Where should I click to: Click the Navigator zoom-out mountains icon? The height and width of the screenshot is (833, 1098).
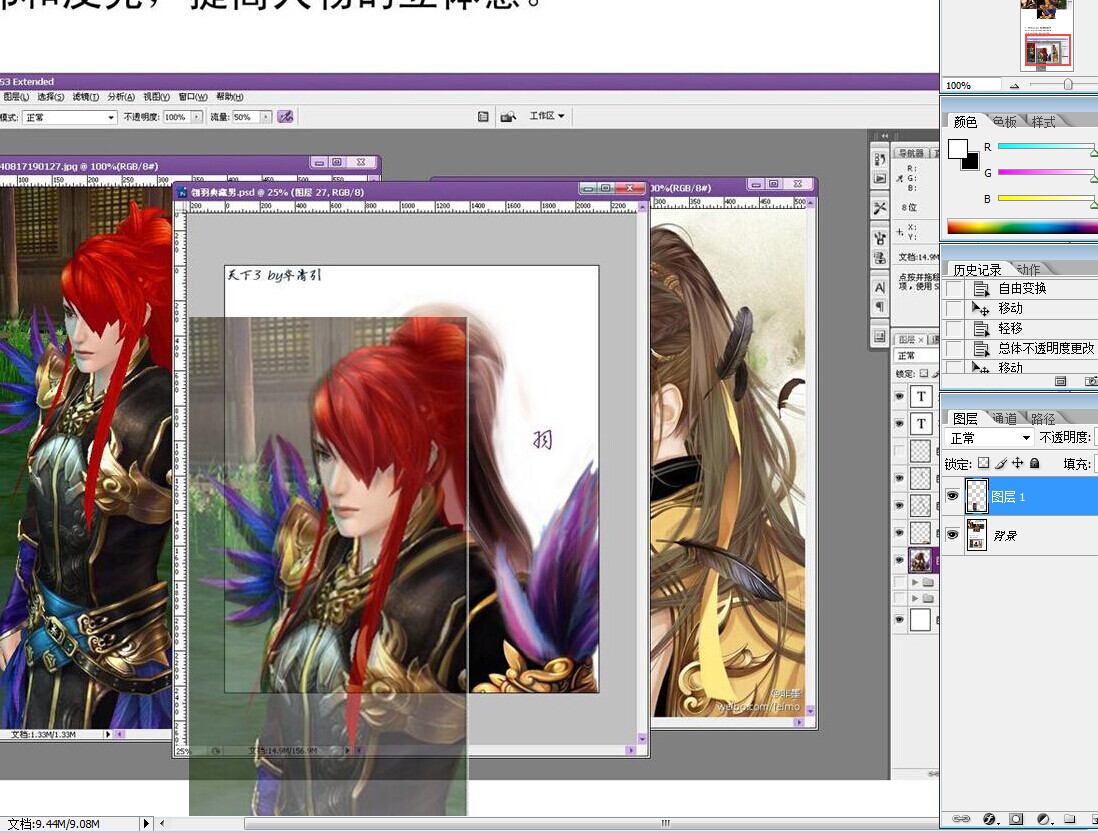pos(1015,85)
